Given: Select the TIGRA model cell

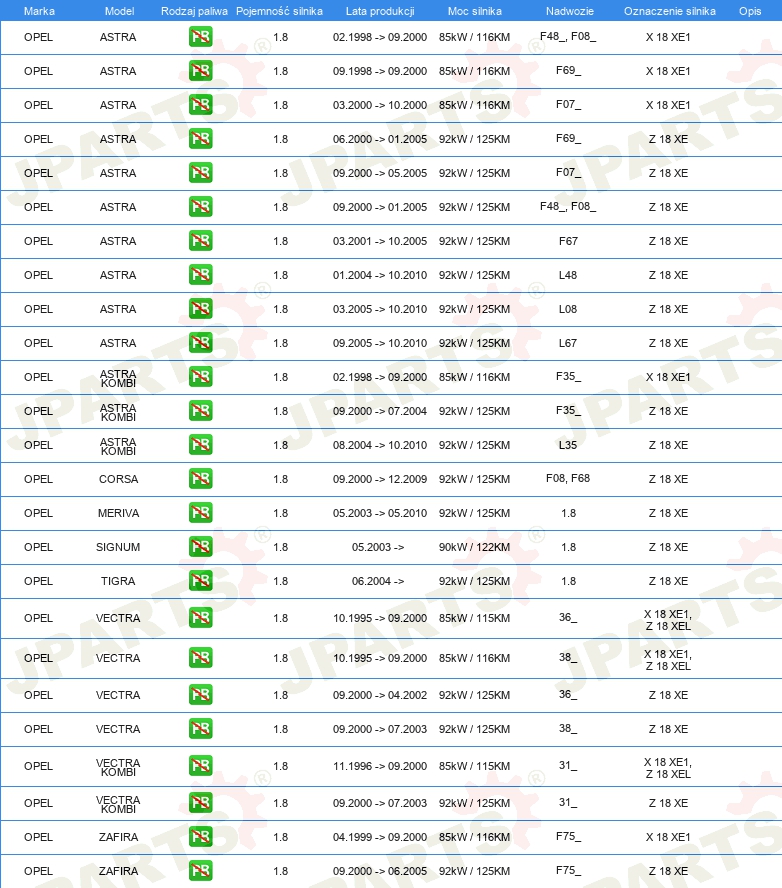Looking at the screenshot, I should point(118,581).
